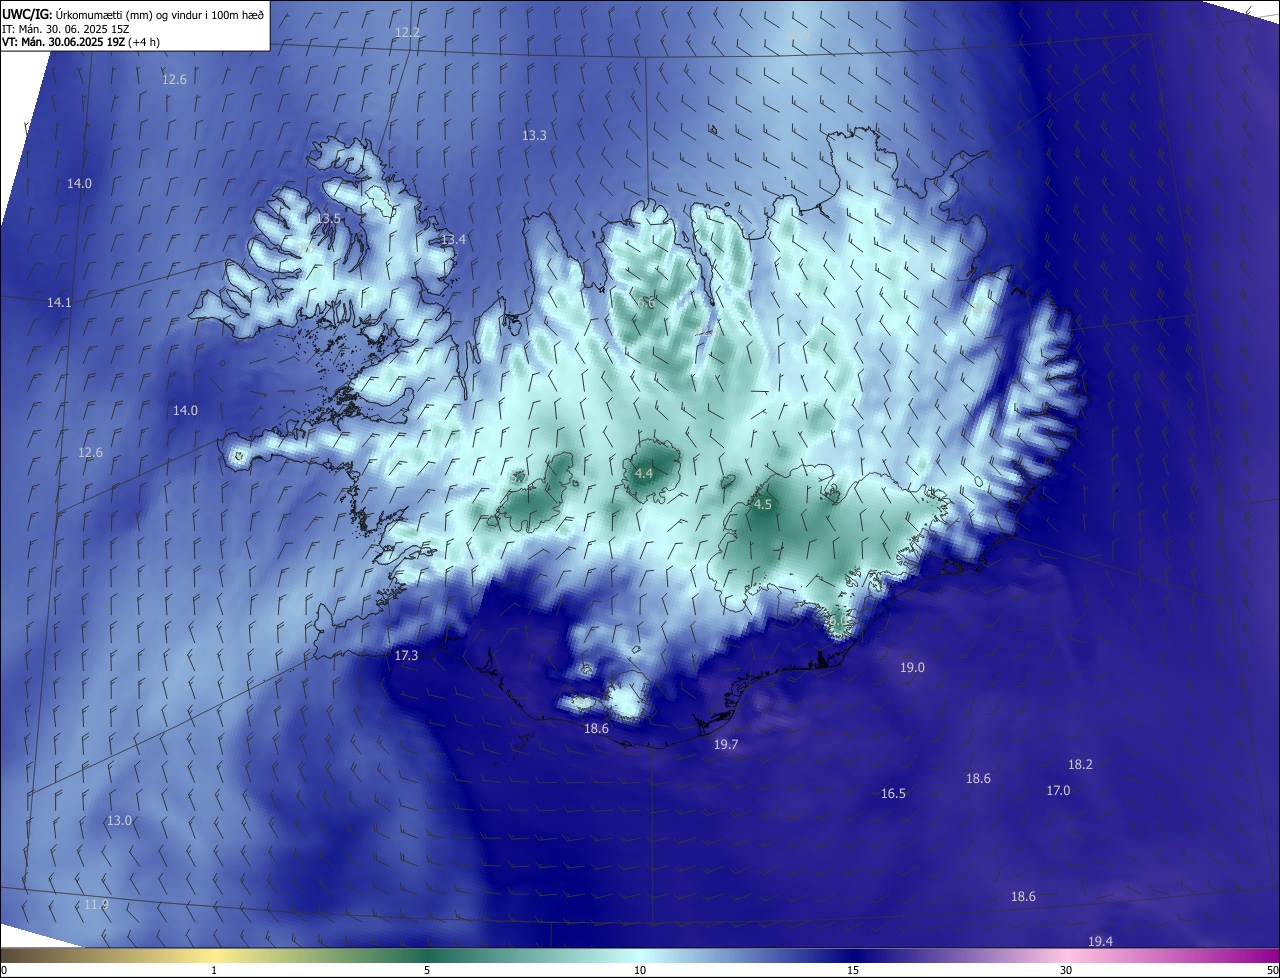Click the 4.5 value over Vatnajökull glacier
1280x978 pixels.
click(763, 505)
